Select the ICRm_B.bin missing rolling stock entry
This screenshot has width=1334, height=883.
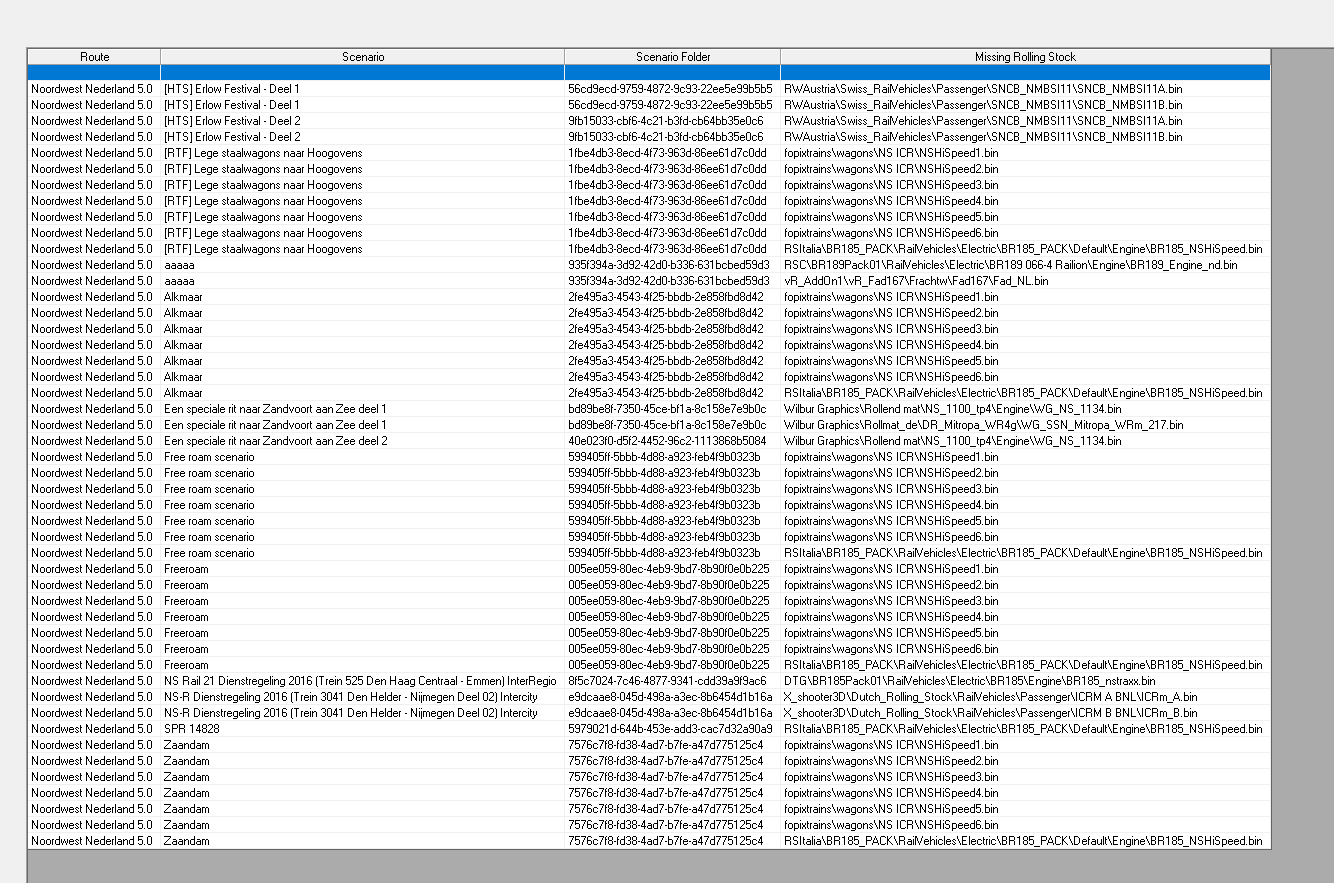click(x=990, y=713)
